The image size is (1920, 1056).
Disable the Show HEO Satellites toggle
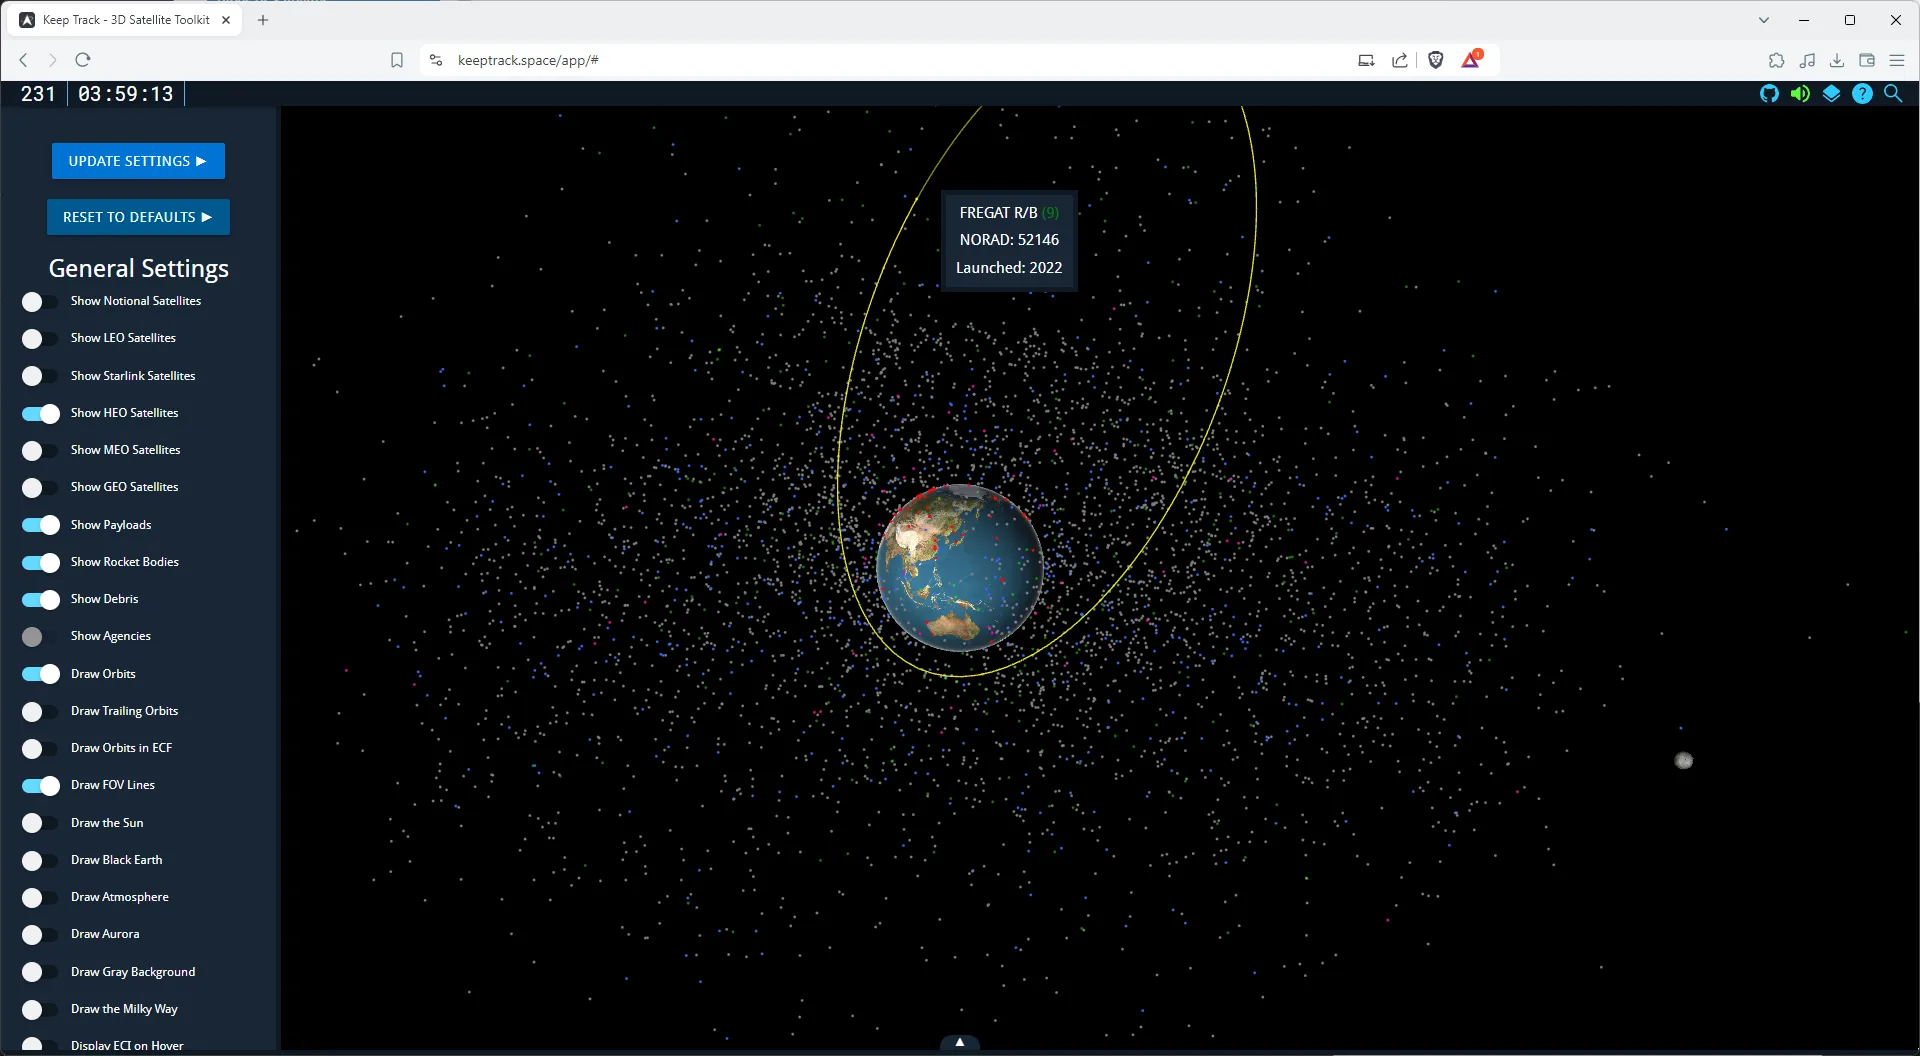coord(39,413)
